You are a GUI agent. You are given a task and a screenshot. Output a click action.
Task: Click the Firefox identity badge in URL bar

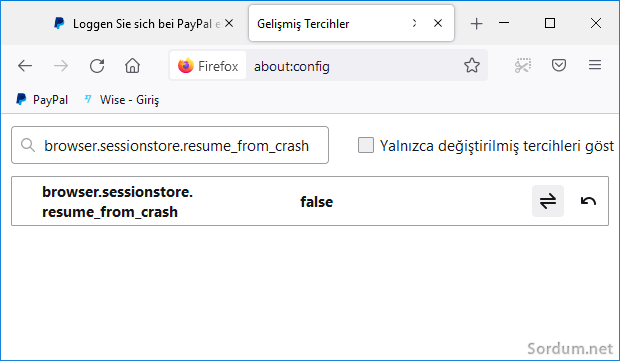pos(208,66)
